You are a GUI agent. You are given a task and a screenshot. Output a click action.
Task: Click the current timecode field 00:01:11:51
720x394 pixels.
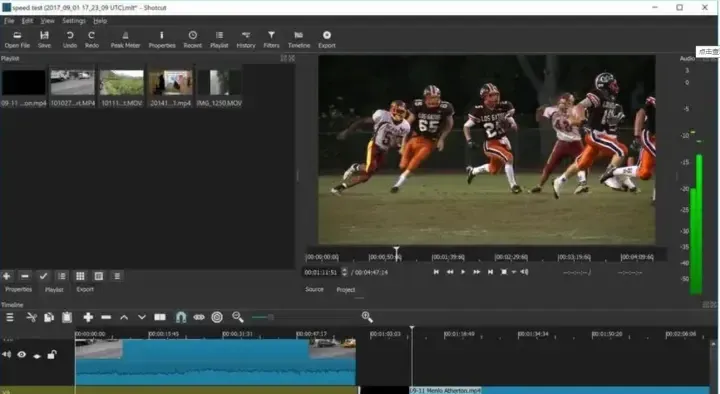click(x=321, y=272)
